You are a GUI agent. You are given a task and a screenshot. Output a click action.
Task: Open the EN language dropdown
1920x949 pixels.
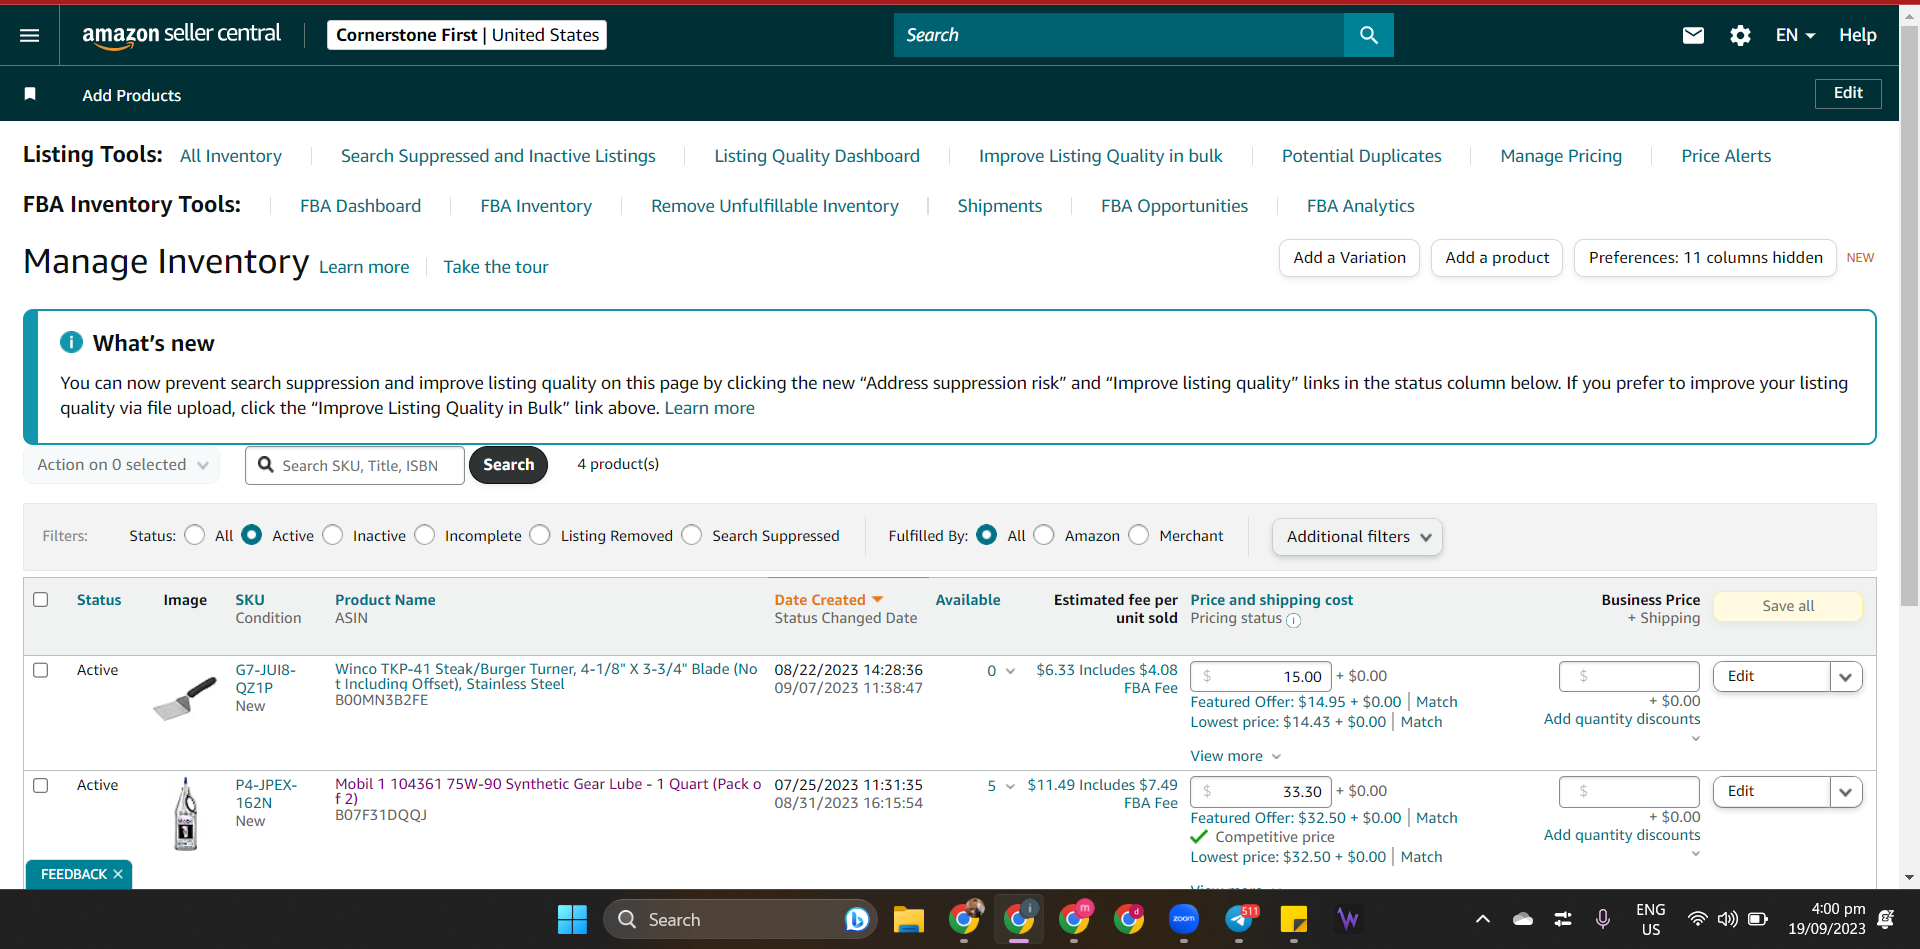click(1795, 35)
